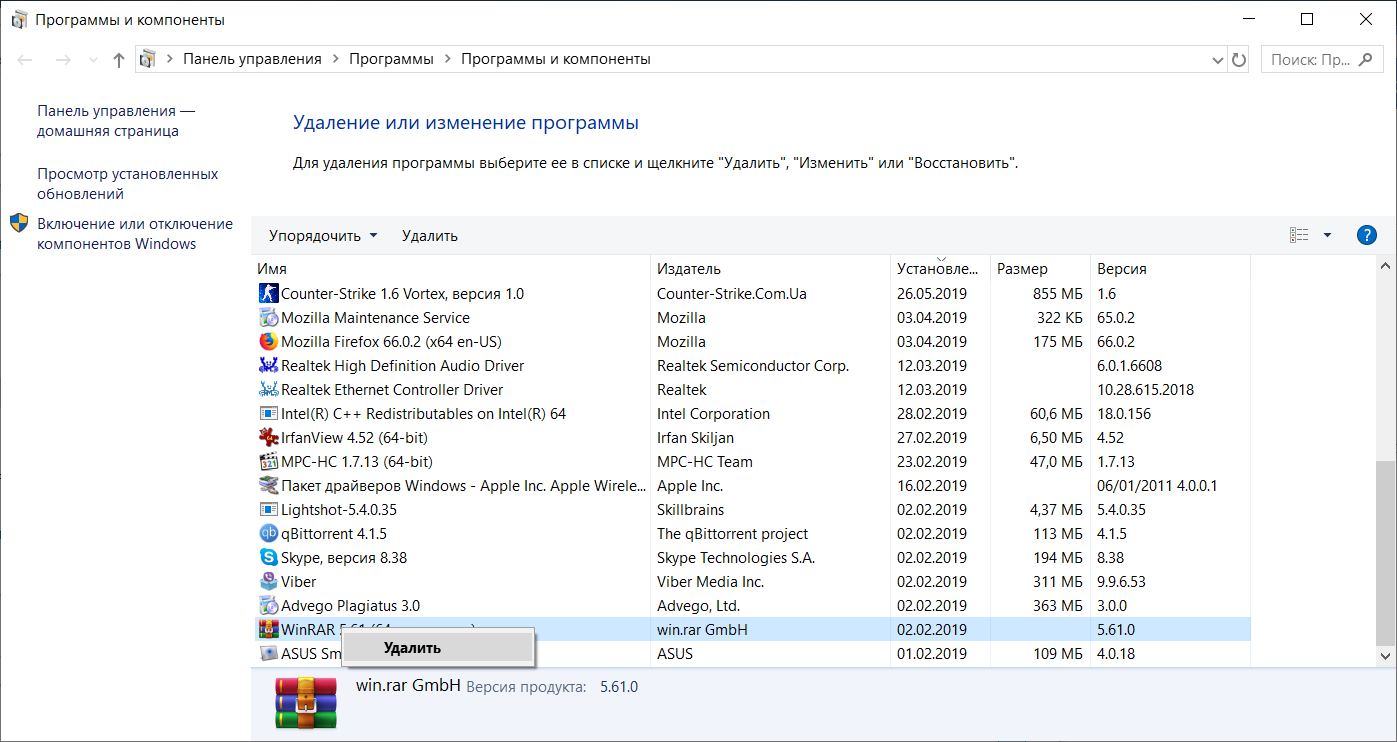1397x742 pixels.
Task: Click the 26.05.2019 install date
Action: tap(932, 294)
